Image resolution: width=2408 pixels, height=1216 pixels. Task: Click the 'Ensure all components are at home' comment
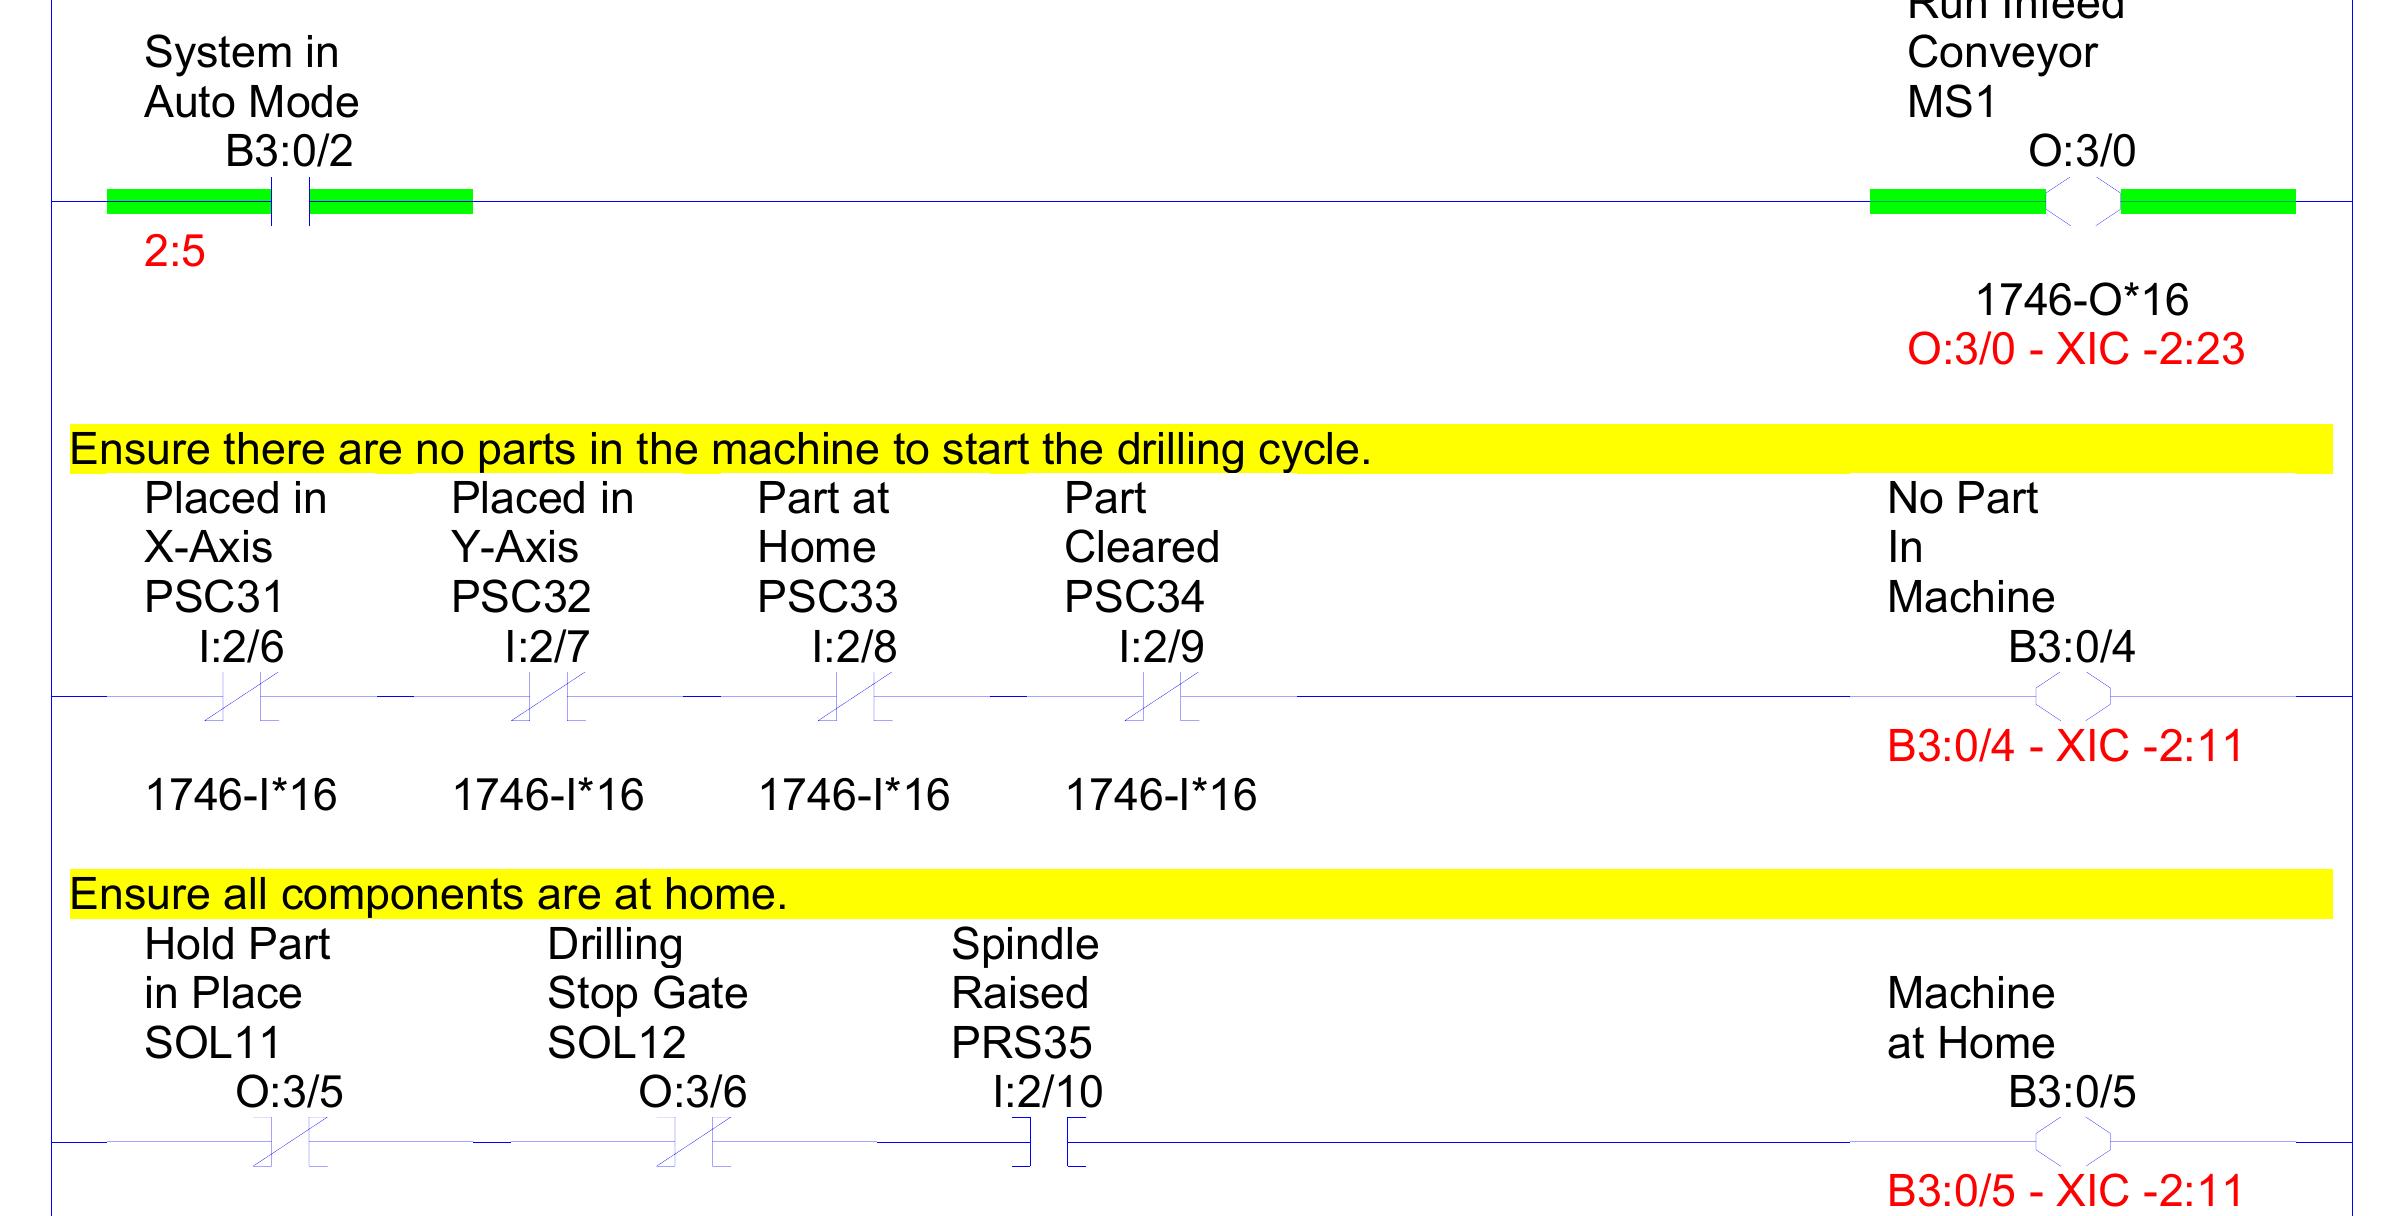coord(428,894)
